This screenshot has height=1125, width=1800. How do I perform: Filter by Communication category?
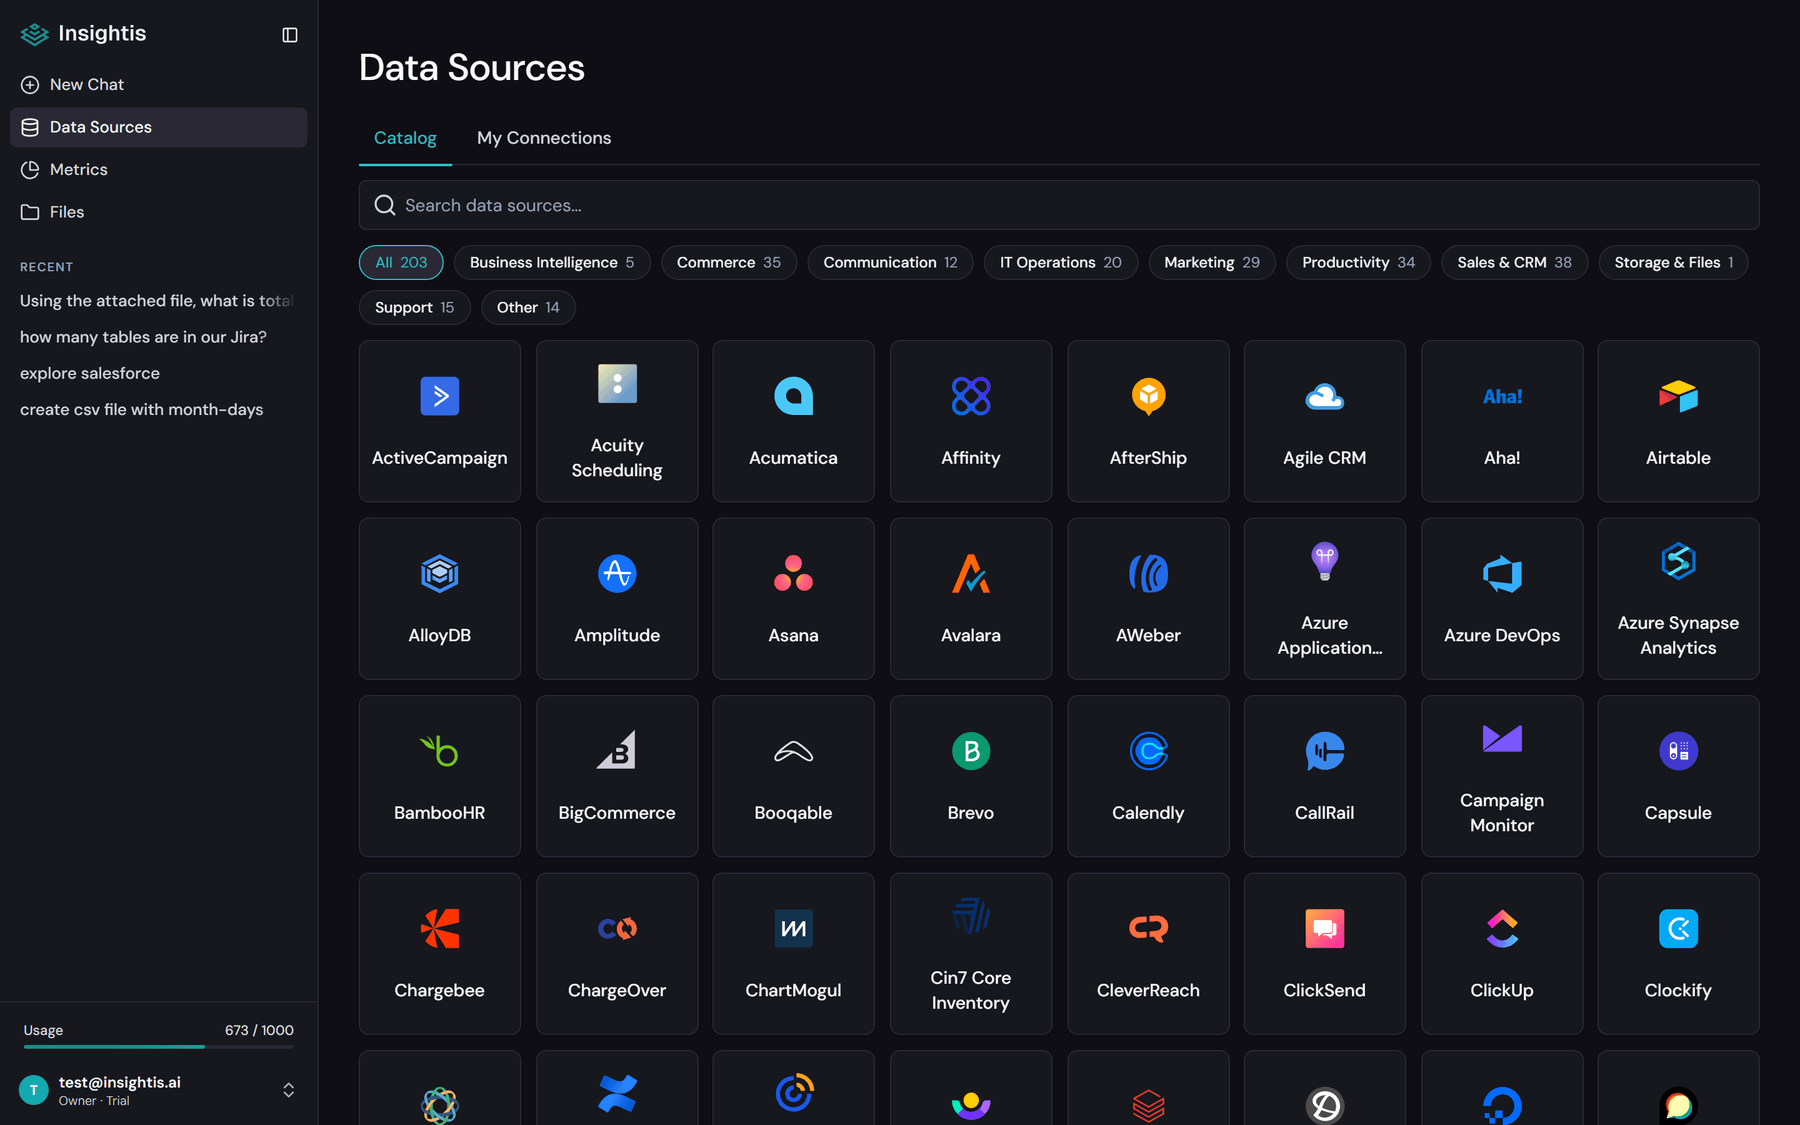[x=890, y=262]
